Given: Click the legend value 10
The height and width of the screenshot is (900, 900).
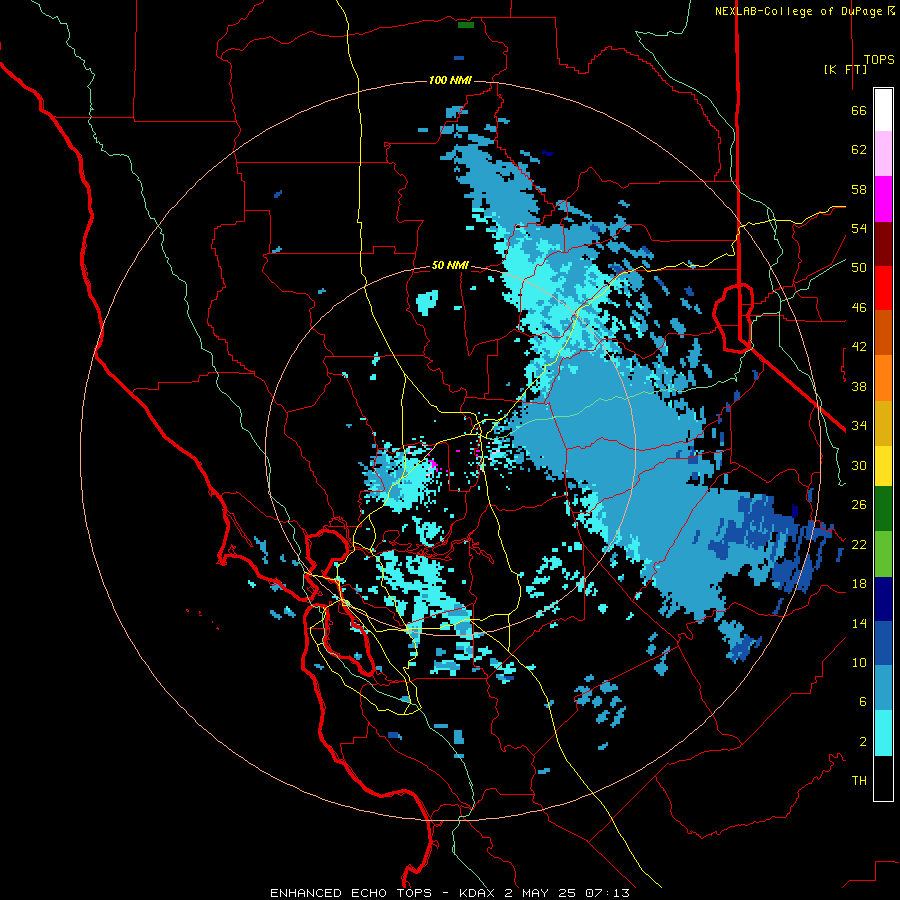Looking at the screenshot, I should tap(859, 662).
